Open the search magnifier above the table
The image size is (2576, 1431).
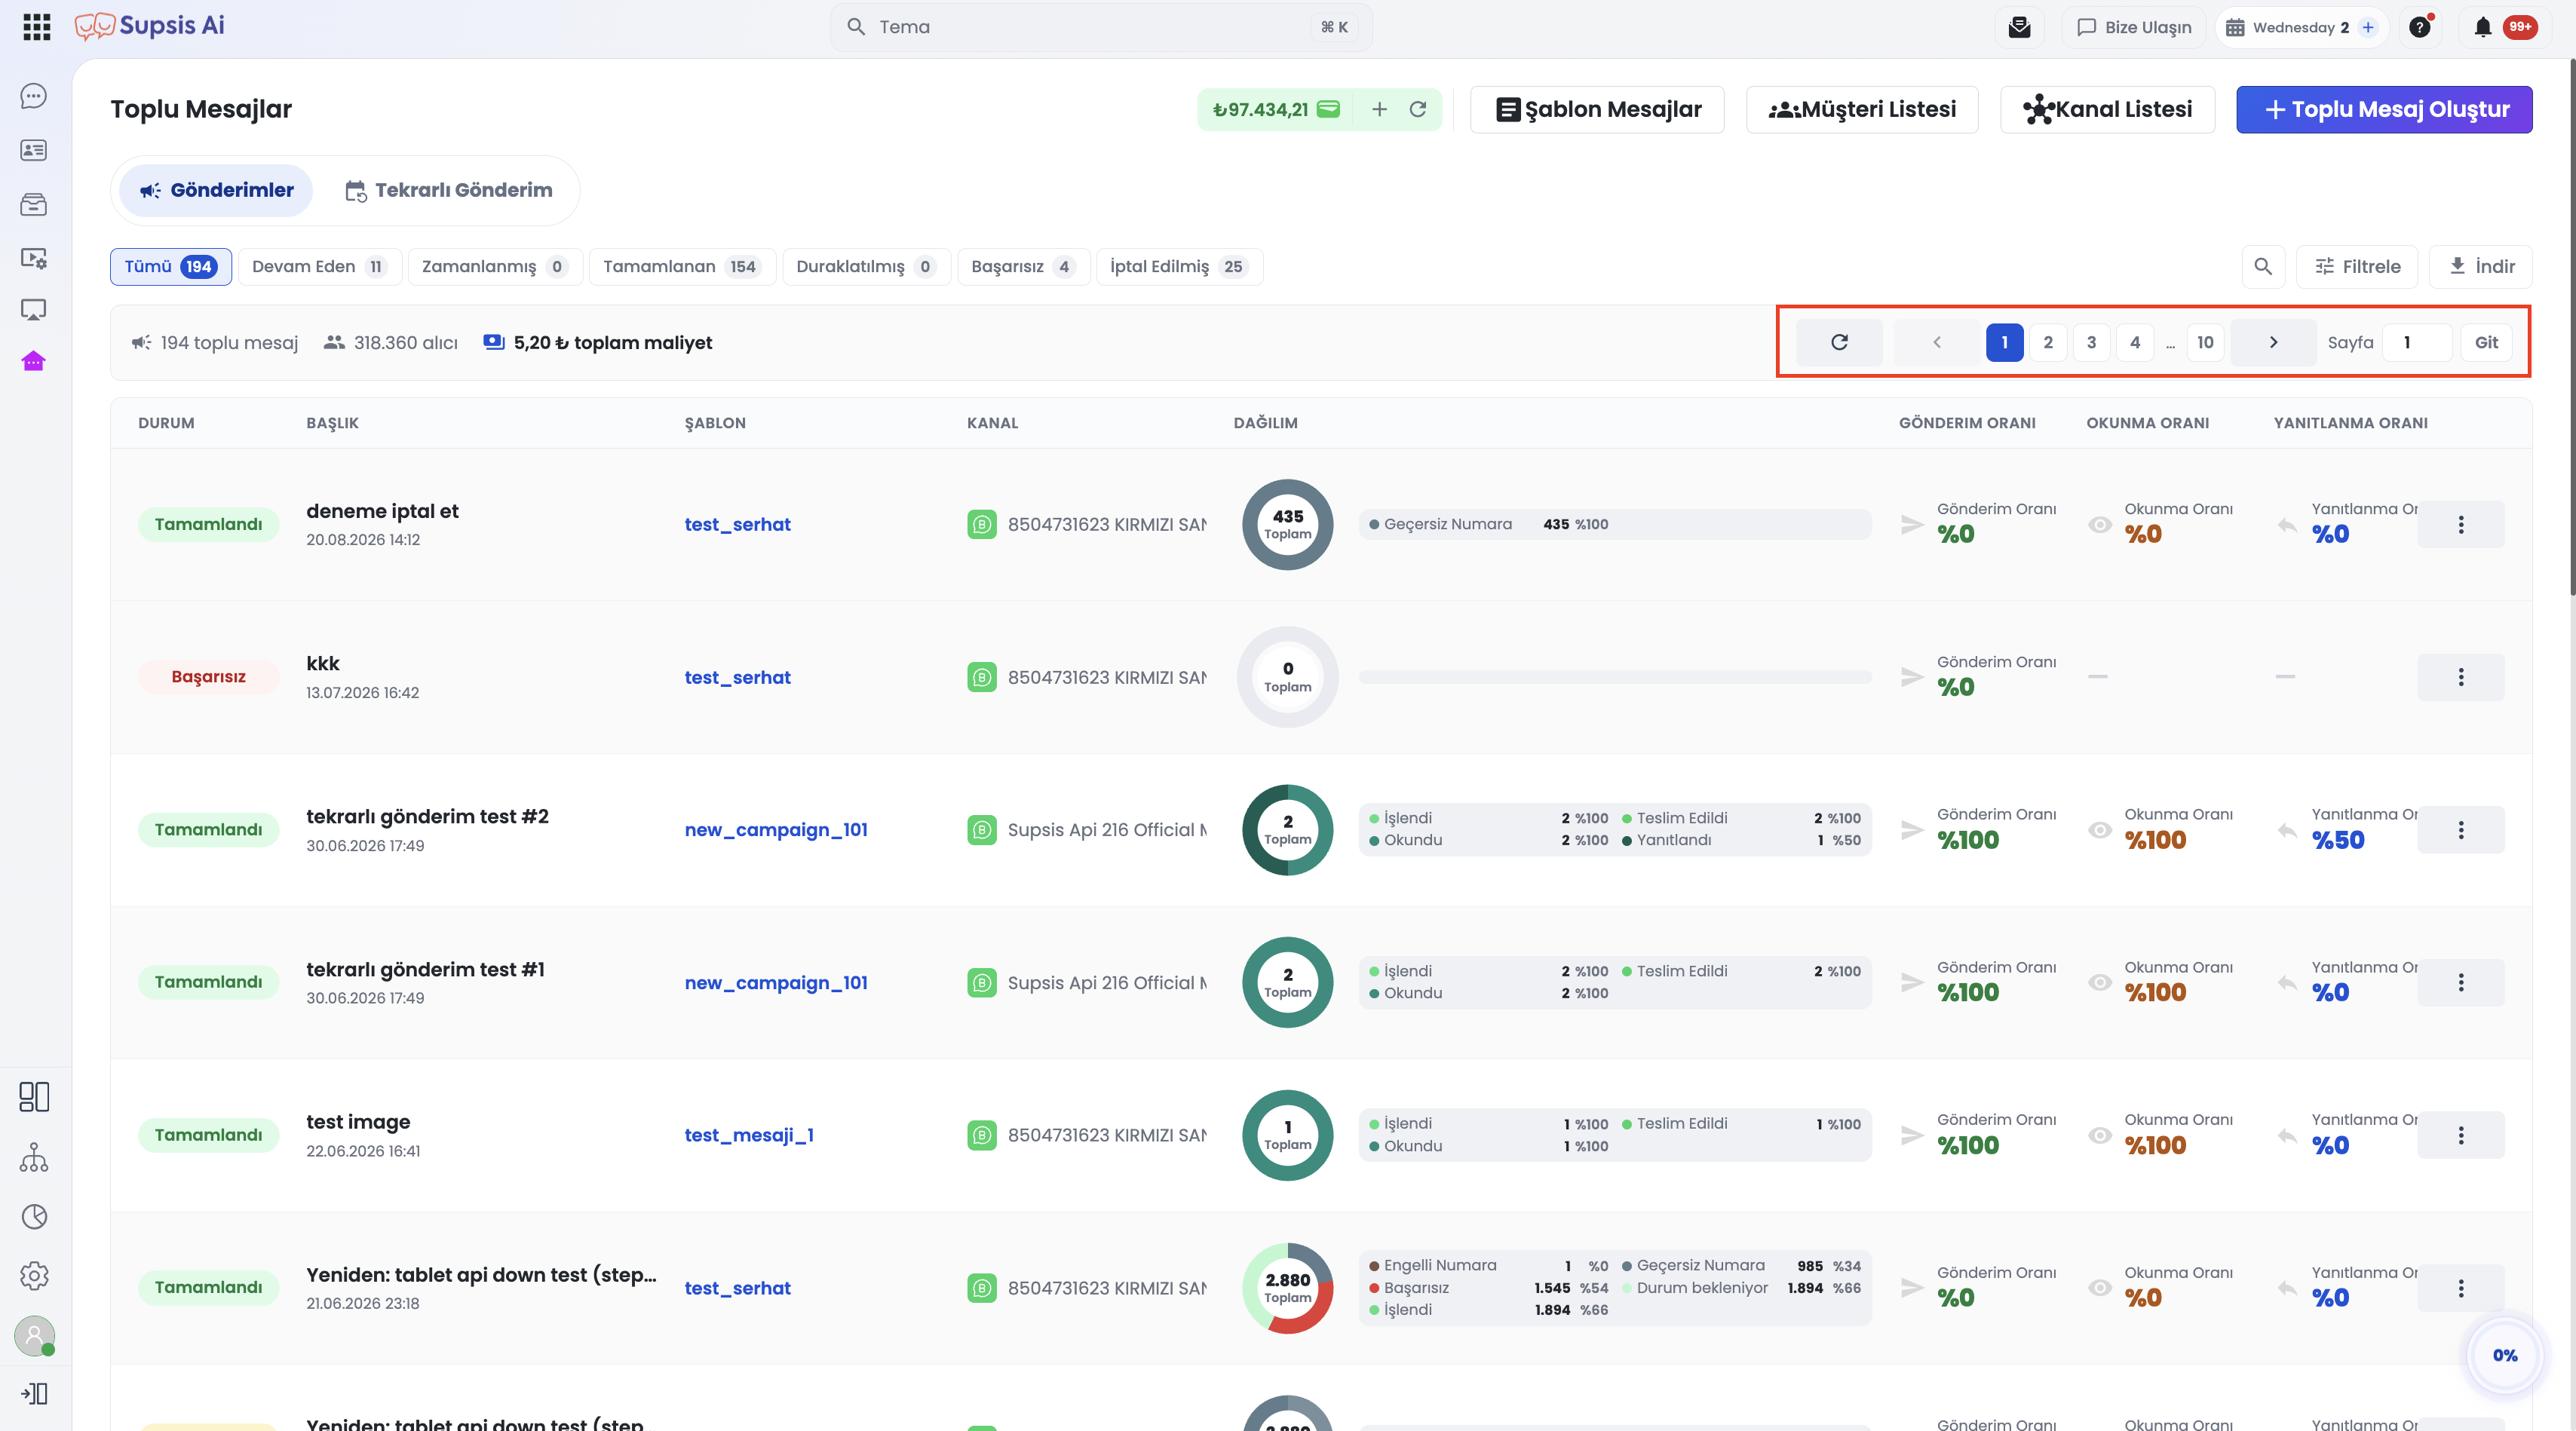(x=2263, y=266)
